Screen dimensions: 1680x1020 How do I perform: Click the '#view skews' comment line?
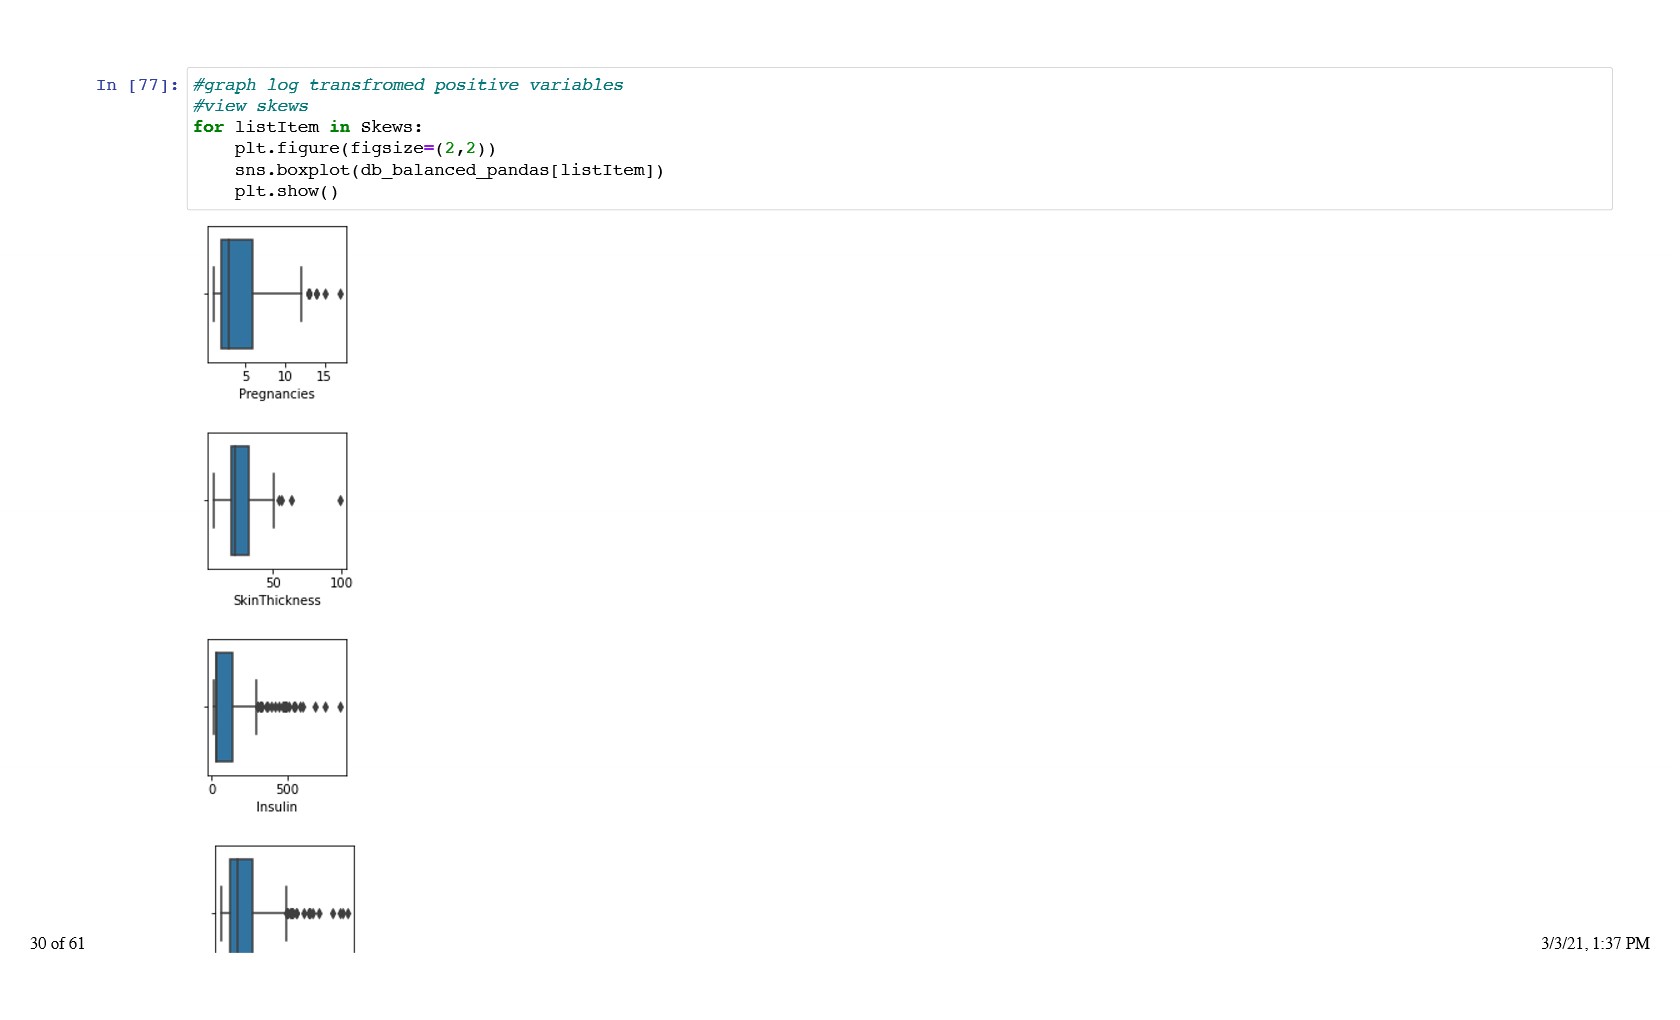[251, 106]
